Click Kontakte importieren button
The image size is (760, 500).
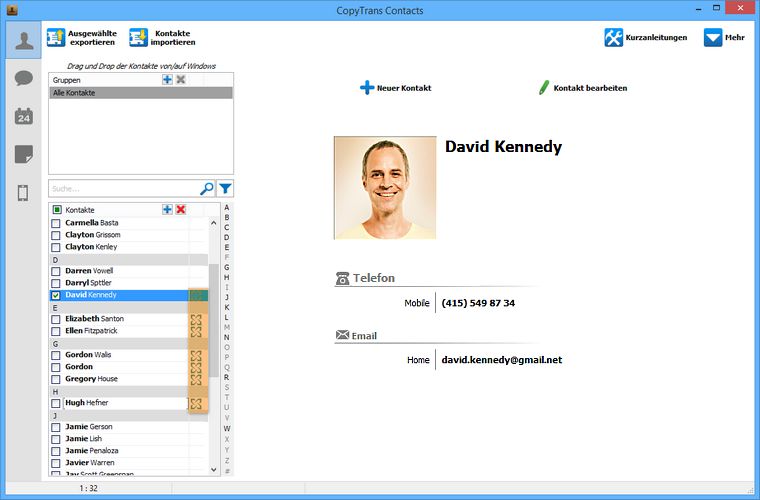click(162, 38)
